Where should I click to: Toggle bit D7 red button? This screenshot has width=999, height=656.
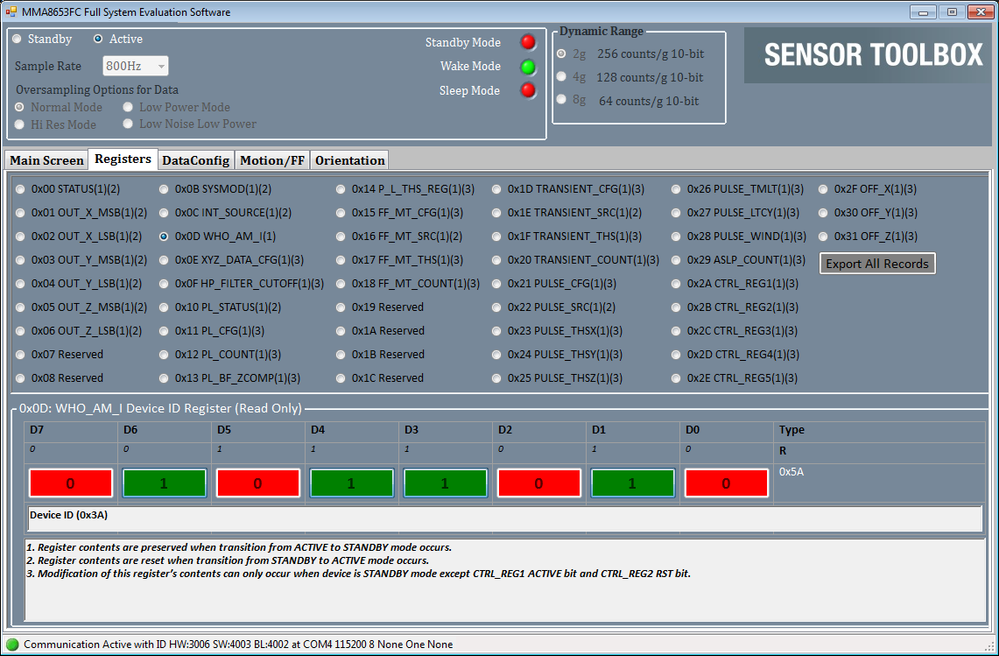(70, 483)
